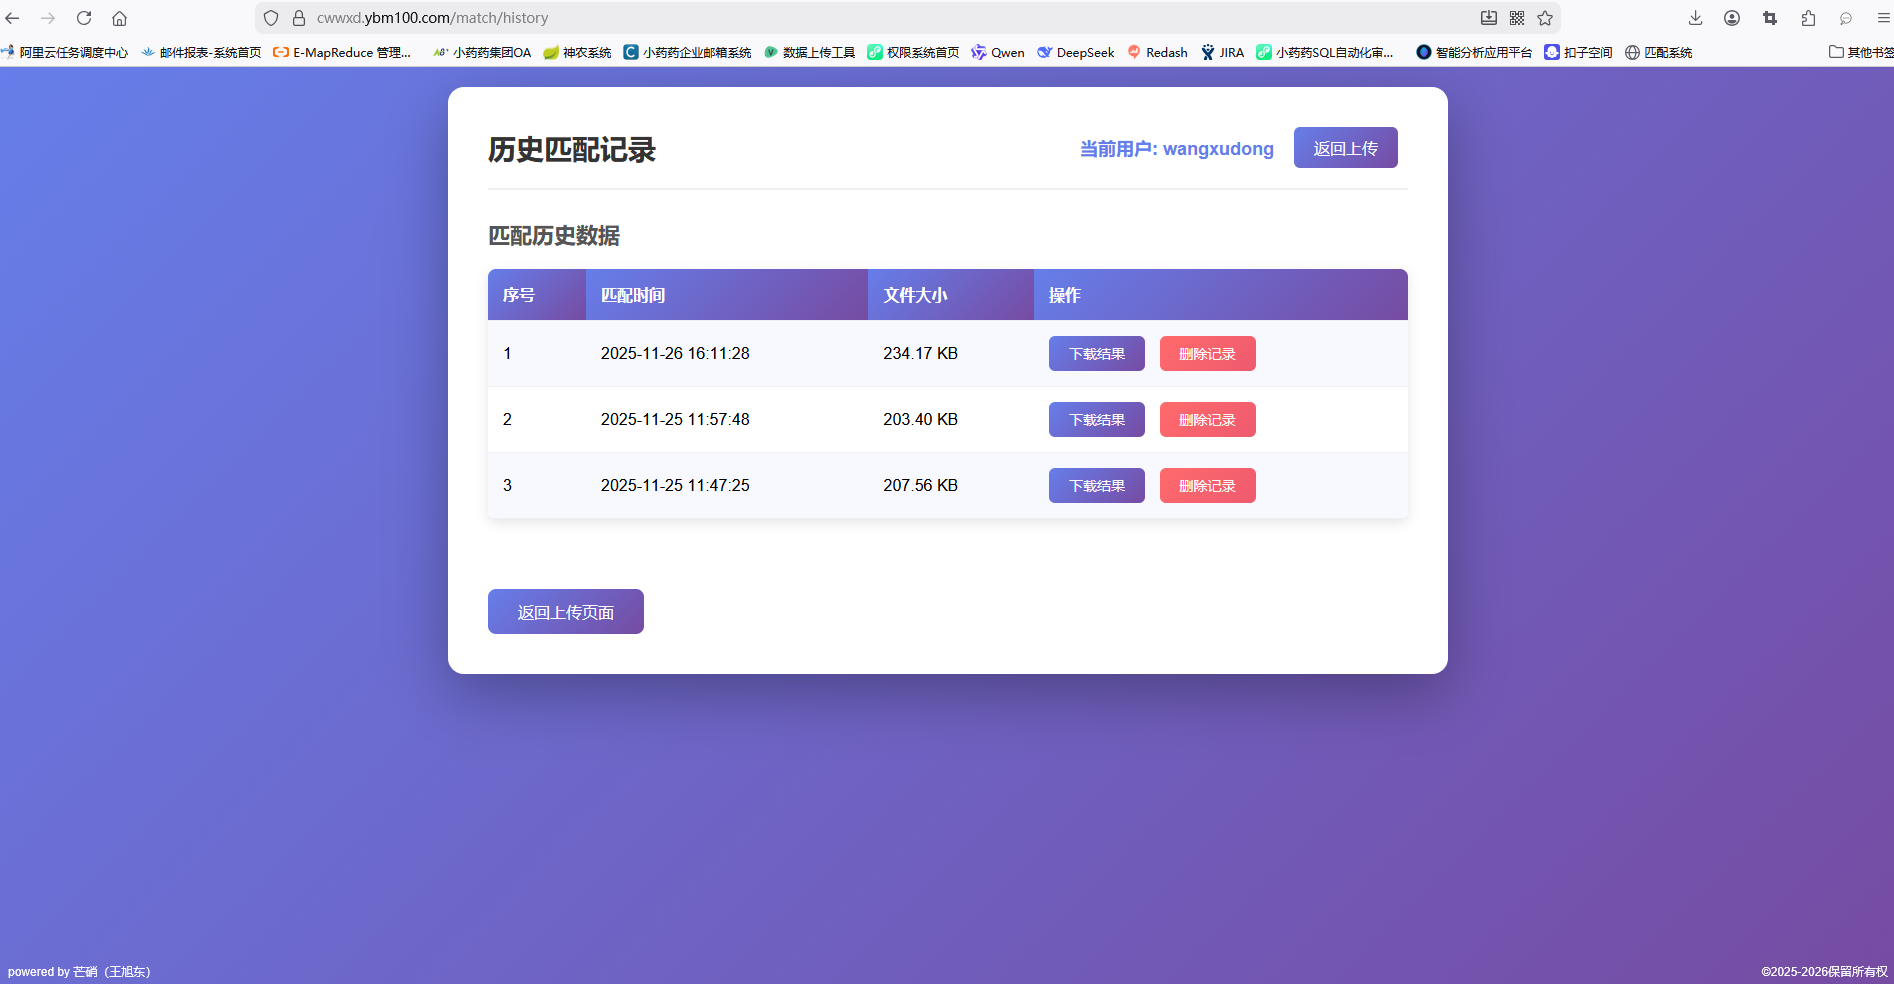Open the account profile icon
Screen dimensions: 1894x984
[x=1732, y=18]
